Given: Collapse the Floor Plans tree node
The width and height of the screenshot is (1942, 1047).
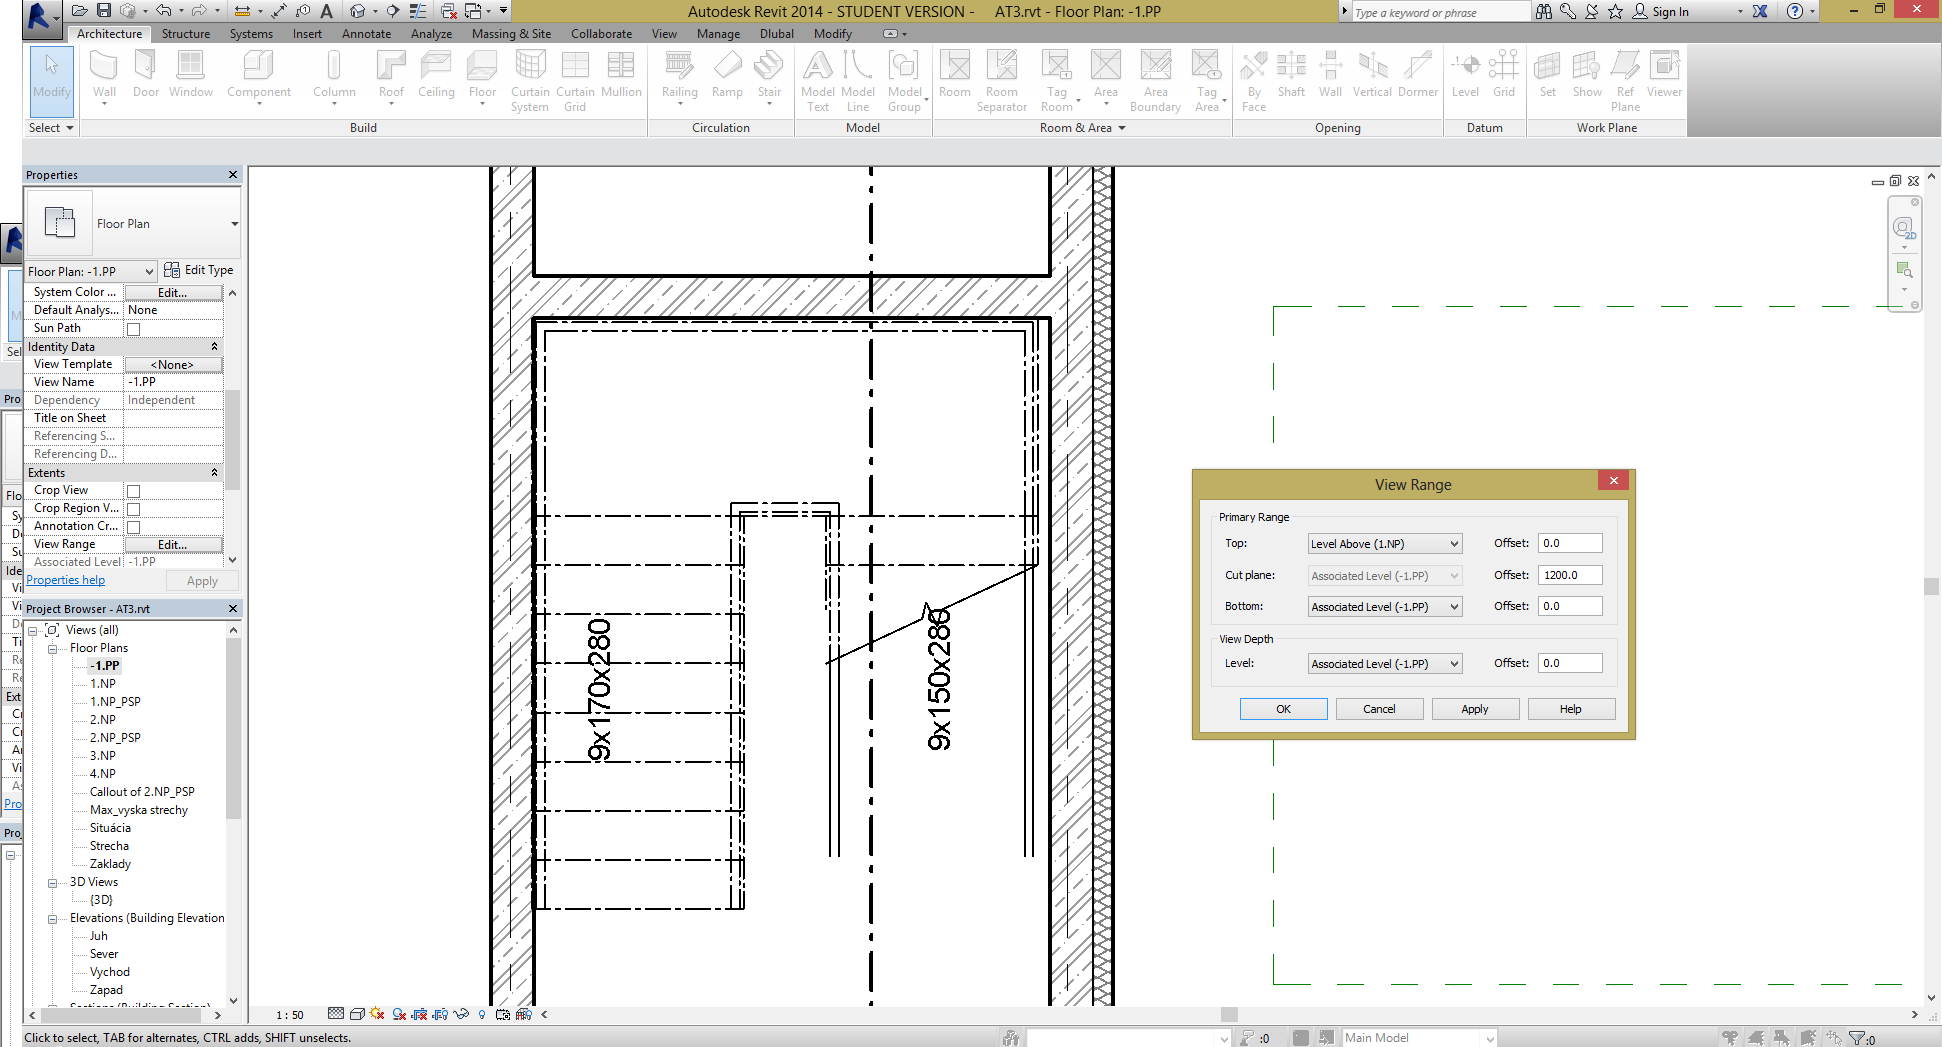Looking at the screenshot, I should pos(52,648).
